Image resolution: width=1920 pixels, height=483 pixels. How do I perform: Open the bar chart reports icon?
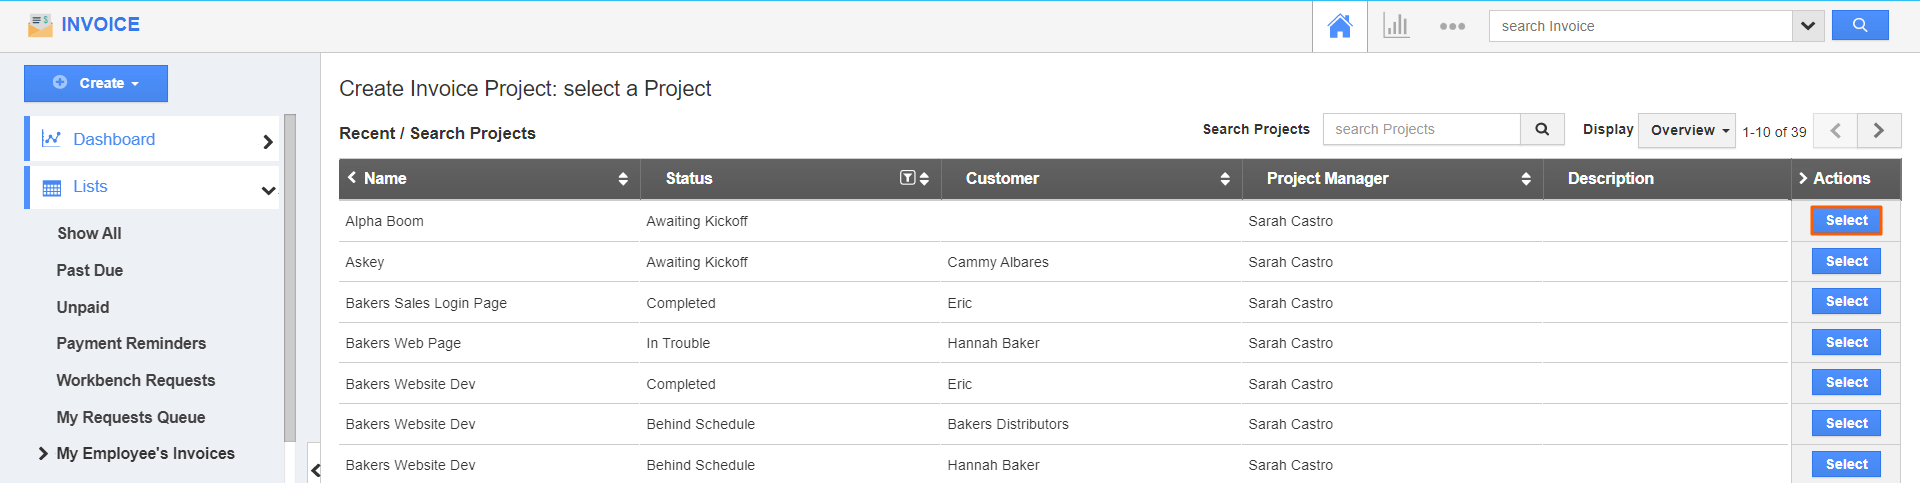pos(1396,26)
